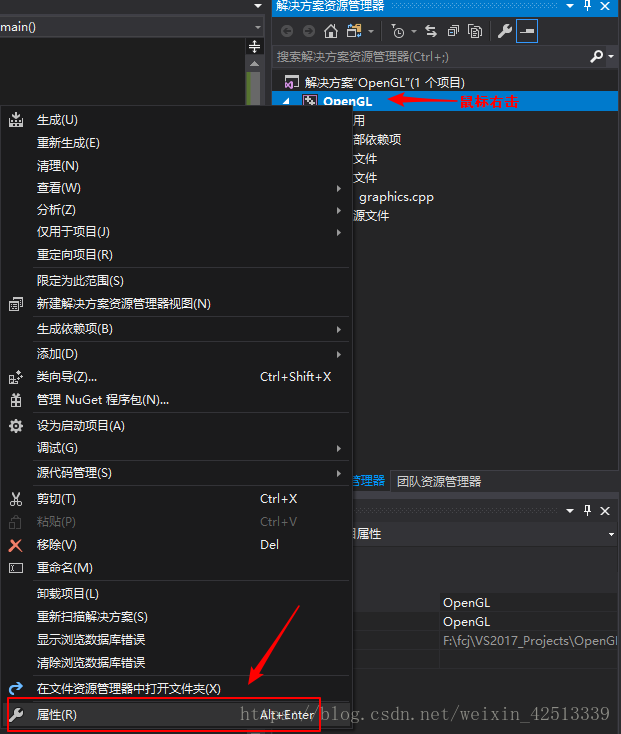The width and height of the screenshot is (621, 734).
Task: Pin the Solution Explorer panel
Action: [588, 6]
